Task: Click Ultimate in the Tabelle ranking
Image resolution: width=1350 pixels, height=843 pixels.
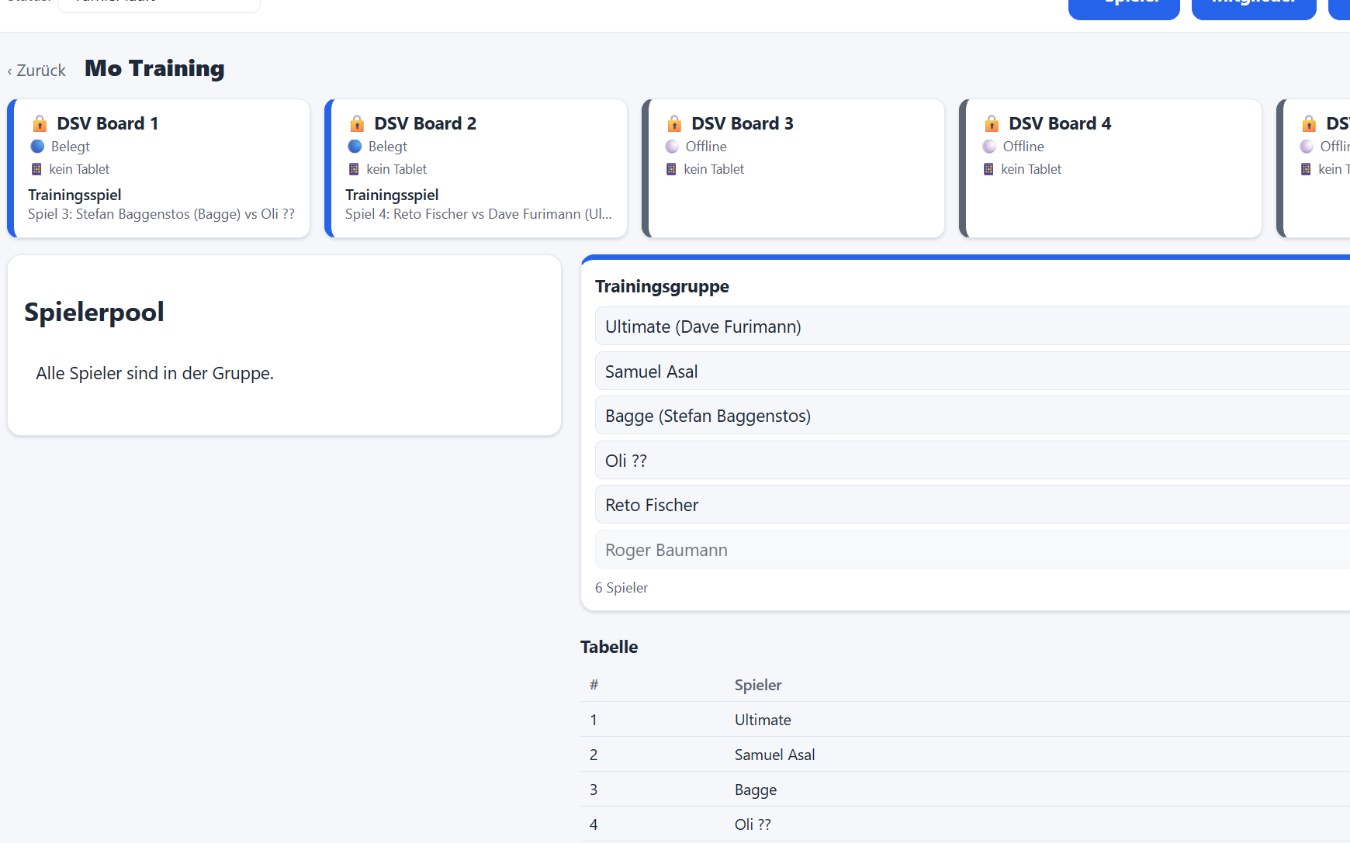Action: pyautogui.click(x=763, y=720)
